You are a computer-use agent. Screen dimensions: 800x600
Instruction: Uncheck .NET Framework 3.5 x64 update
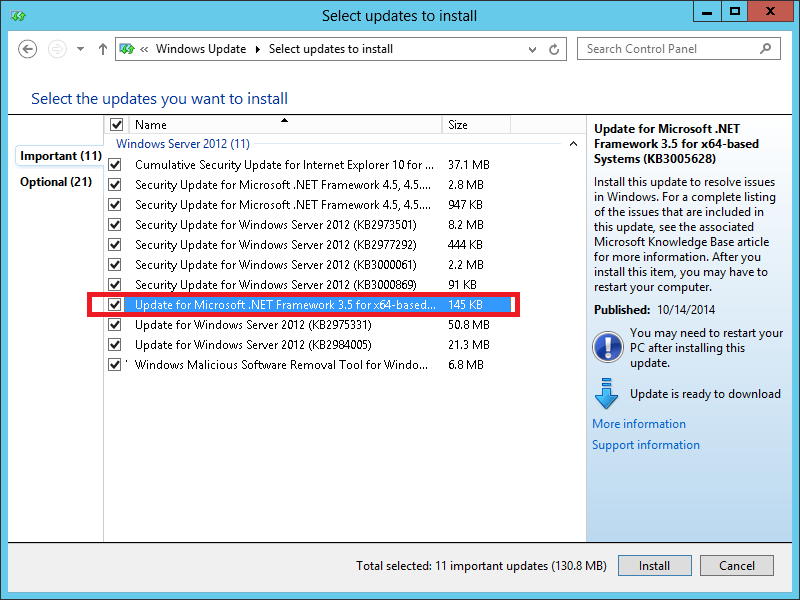pos(115,305)
